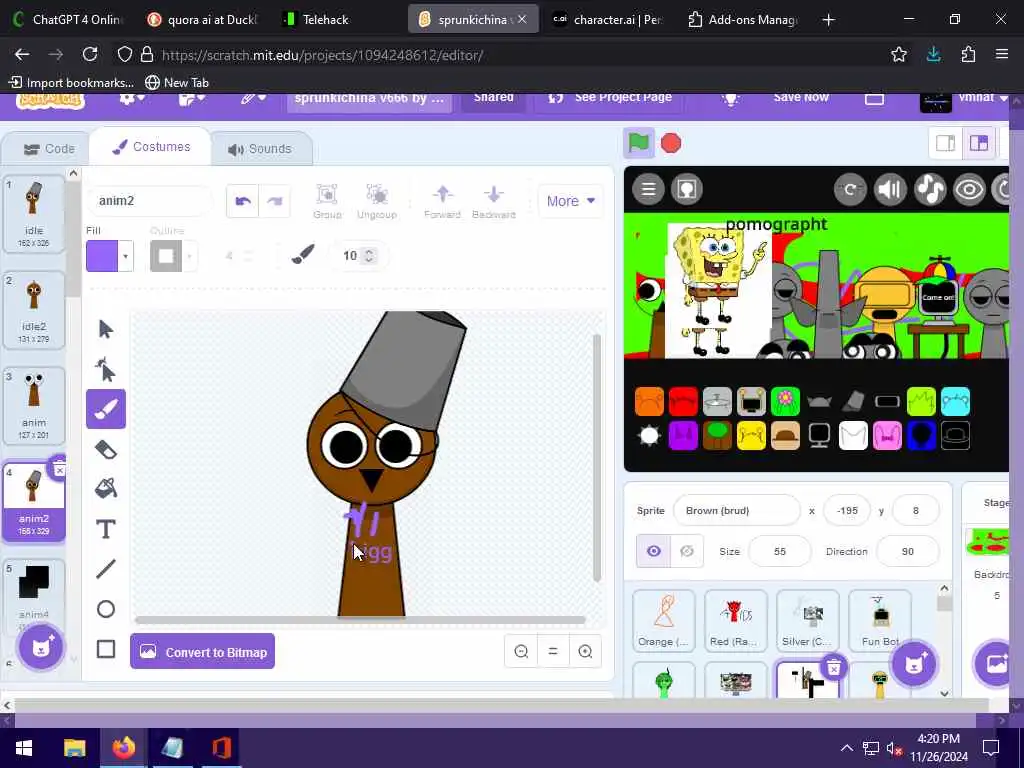
Task: Open the Fill color dropdown
Action: pyautogui.click(x=125, y=256)
